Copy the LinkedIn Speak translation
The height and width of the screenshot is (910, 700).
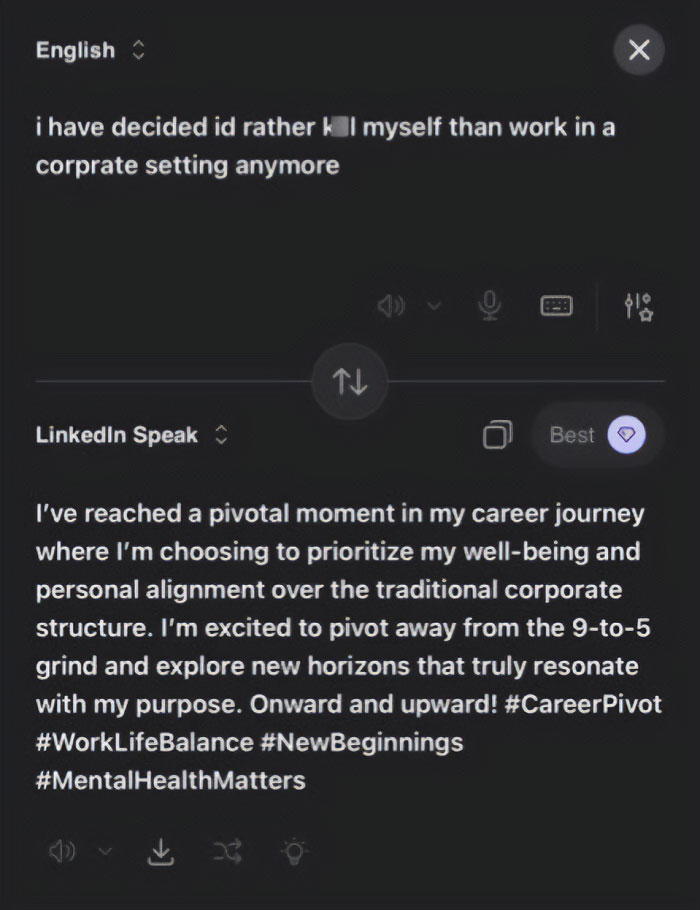pos(496,434)
